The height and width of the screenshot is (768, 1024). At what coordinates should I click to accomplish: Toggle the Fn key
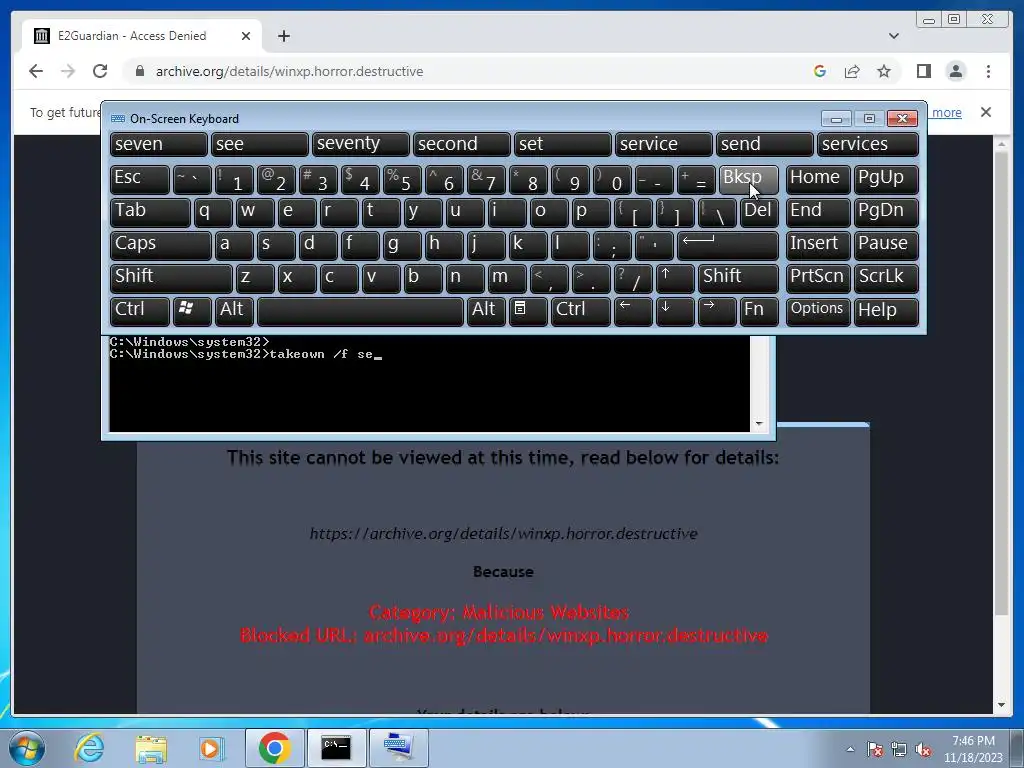pos(759,312)
